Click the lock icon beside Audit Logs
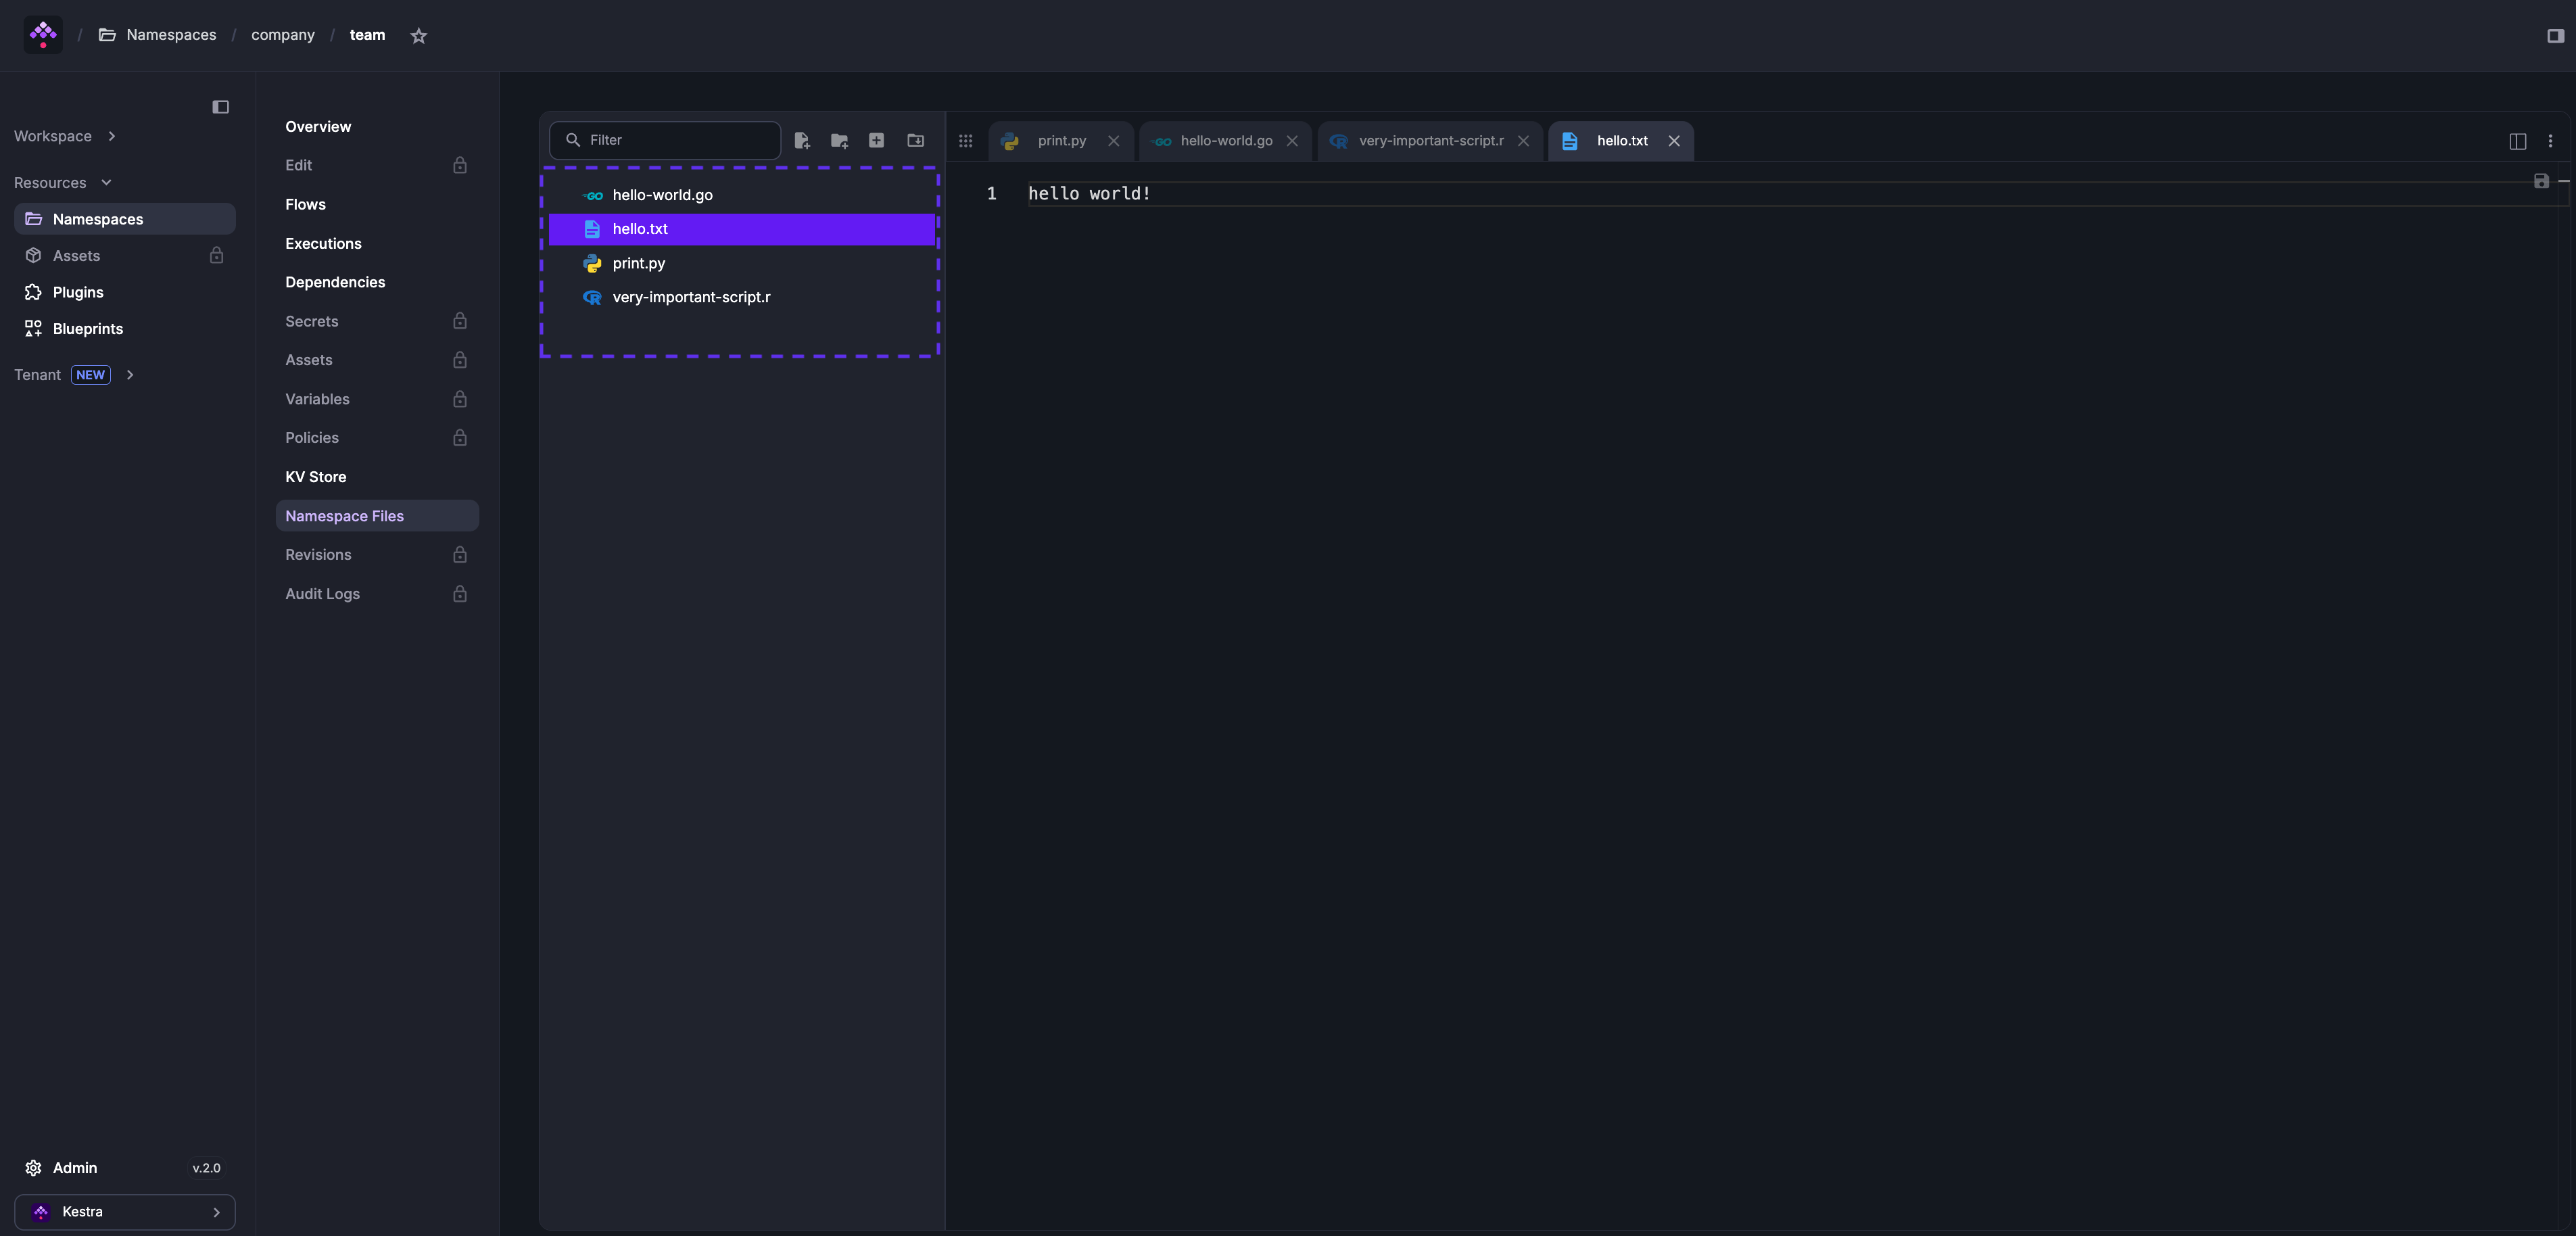This screenshot has height=1236, width=2576. pyautogui.click(x=460, y=594)
